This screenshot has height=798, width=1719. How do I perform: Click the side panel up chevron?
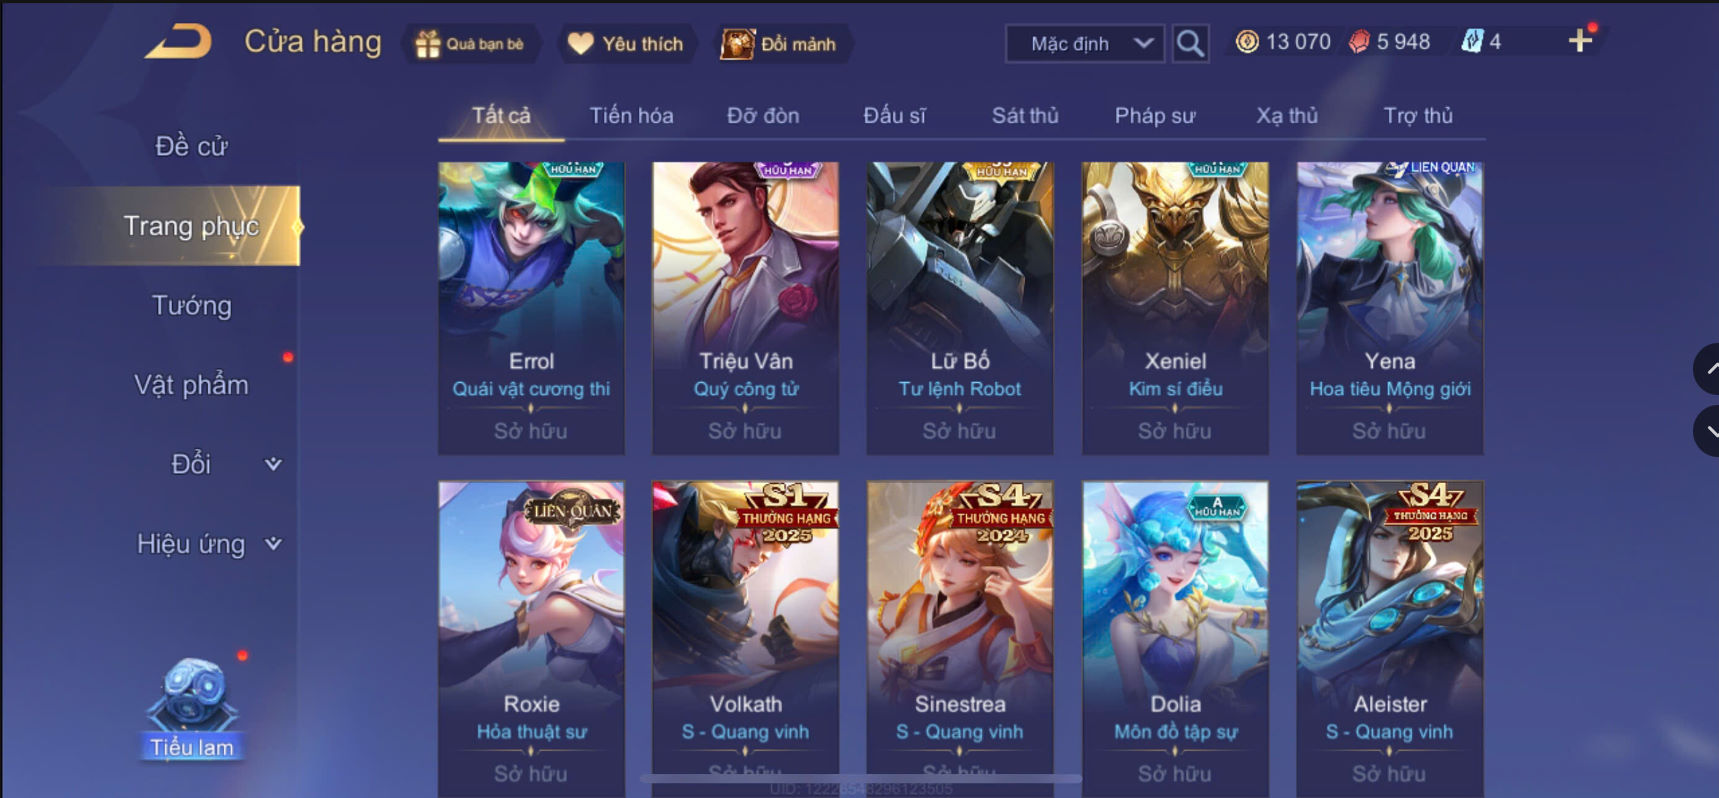[1708, 368]
